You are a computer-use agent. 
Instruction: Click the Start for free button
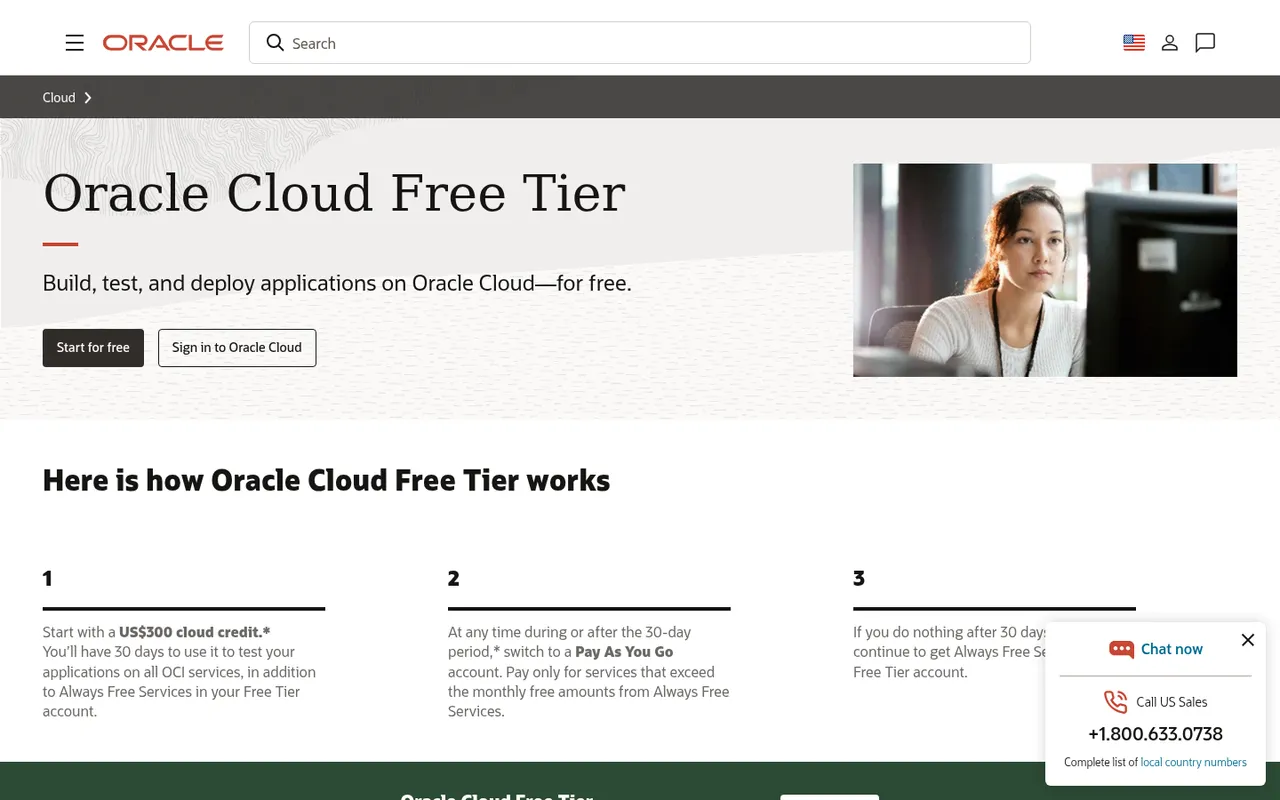[x=93, y=348]
